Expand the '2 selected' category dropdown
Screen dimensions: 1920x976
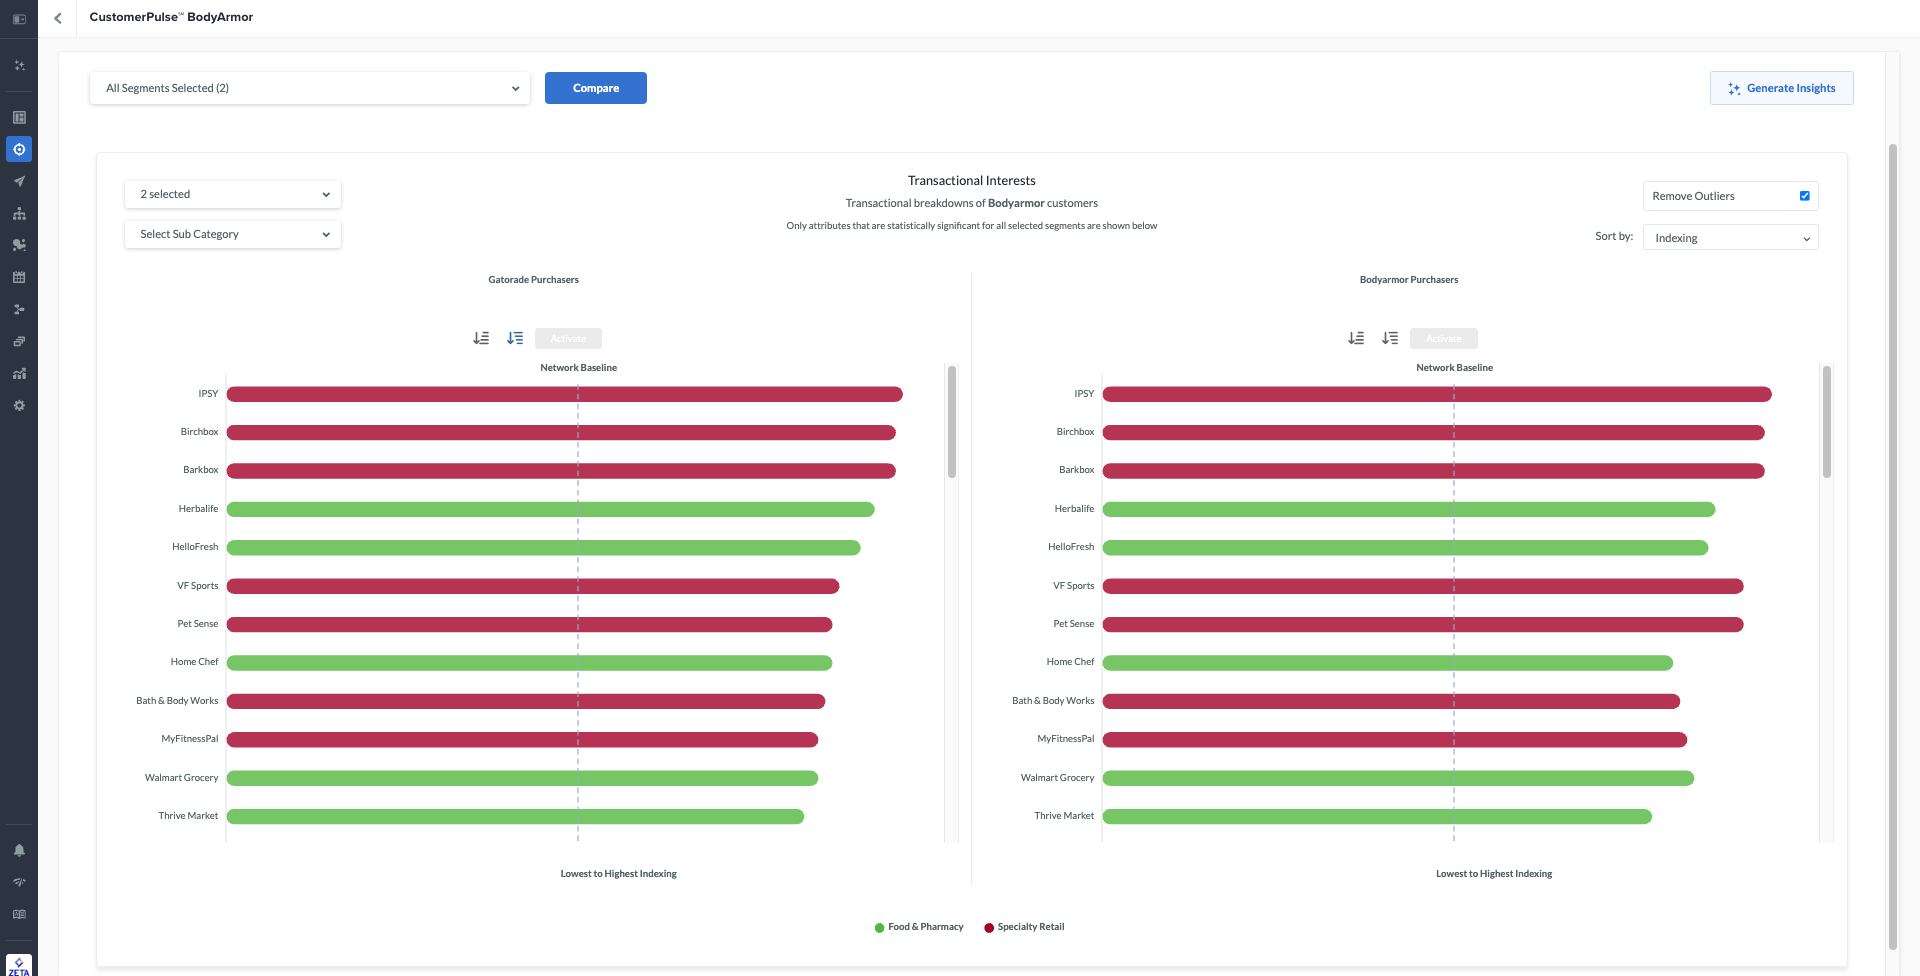coord(233,194)
